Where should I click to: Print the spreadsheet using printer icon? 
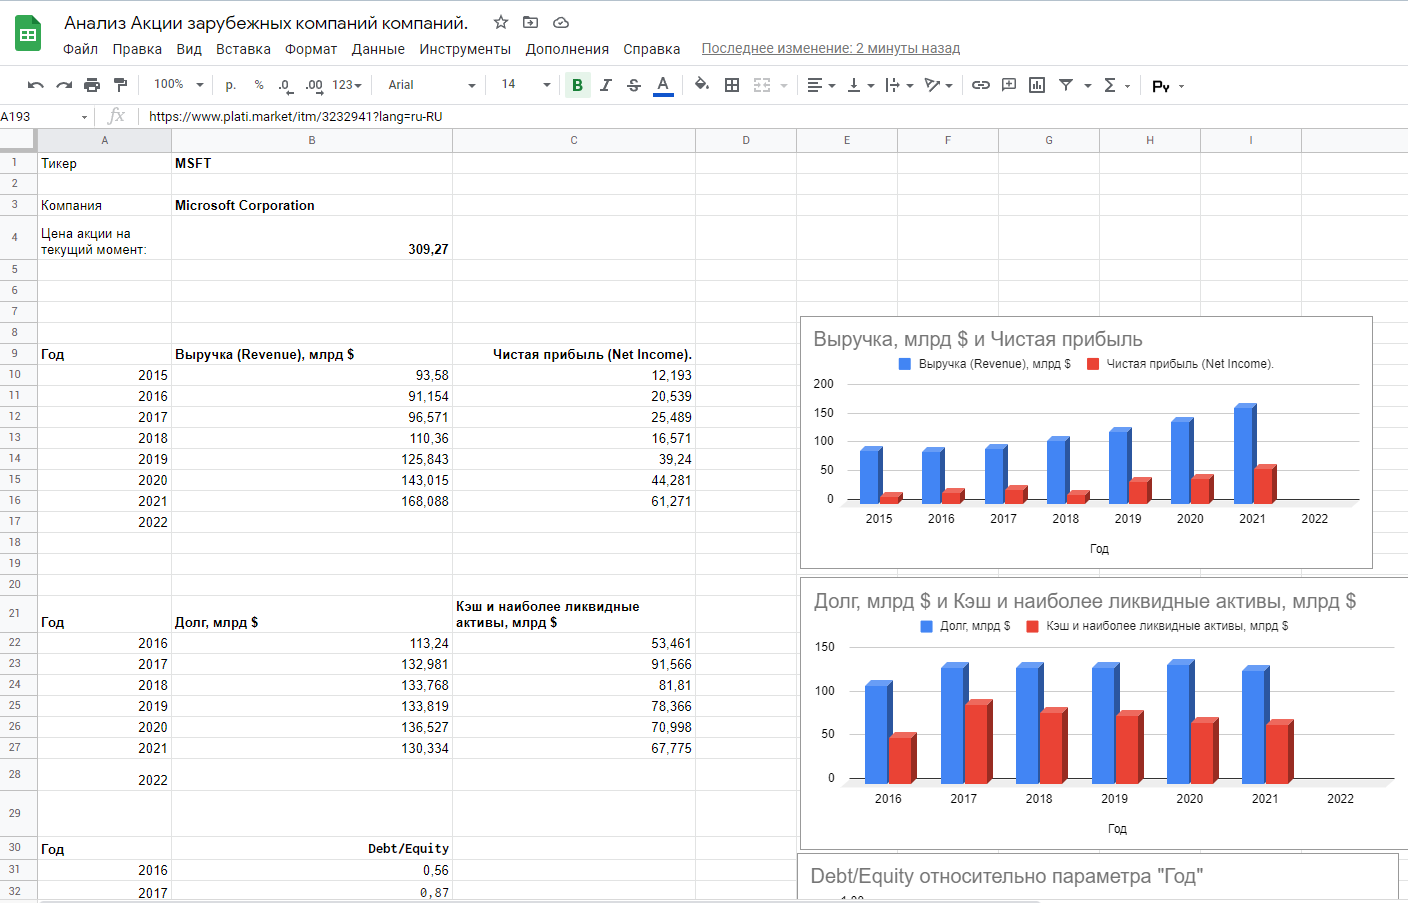click(92, 85)
